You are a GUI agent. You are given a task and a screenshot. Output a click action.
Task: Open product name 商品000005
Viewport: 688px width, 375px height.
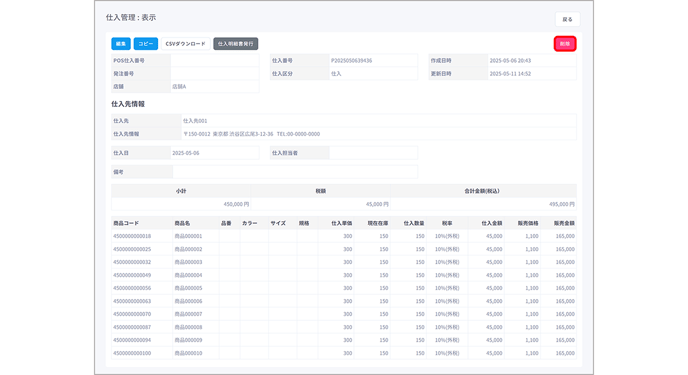click(x=188, y=288)
